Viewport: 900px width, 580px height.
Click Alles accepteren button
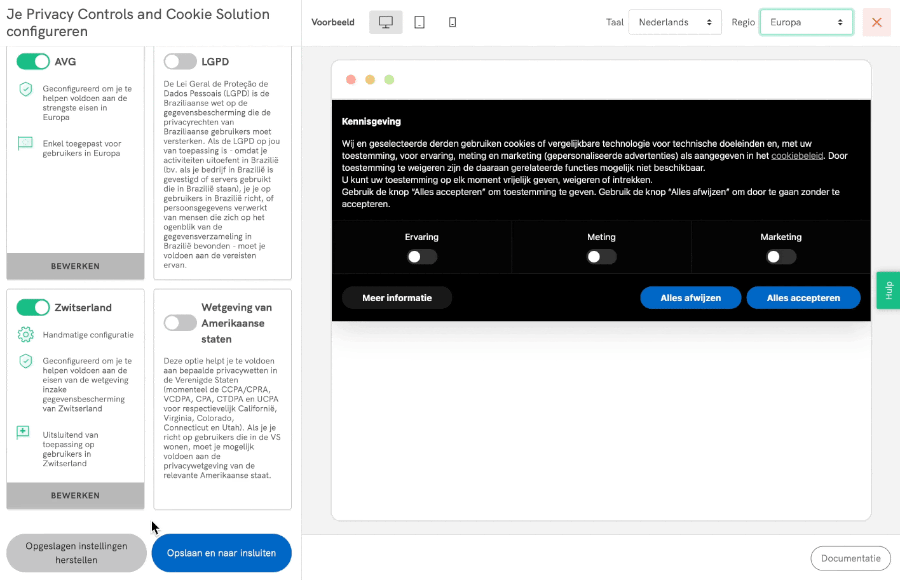tap(803, 297)
